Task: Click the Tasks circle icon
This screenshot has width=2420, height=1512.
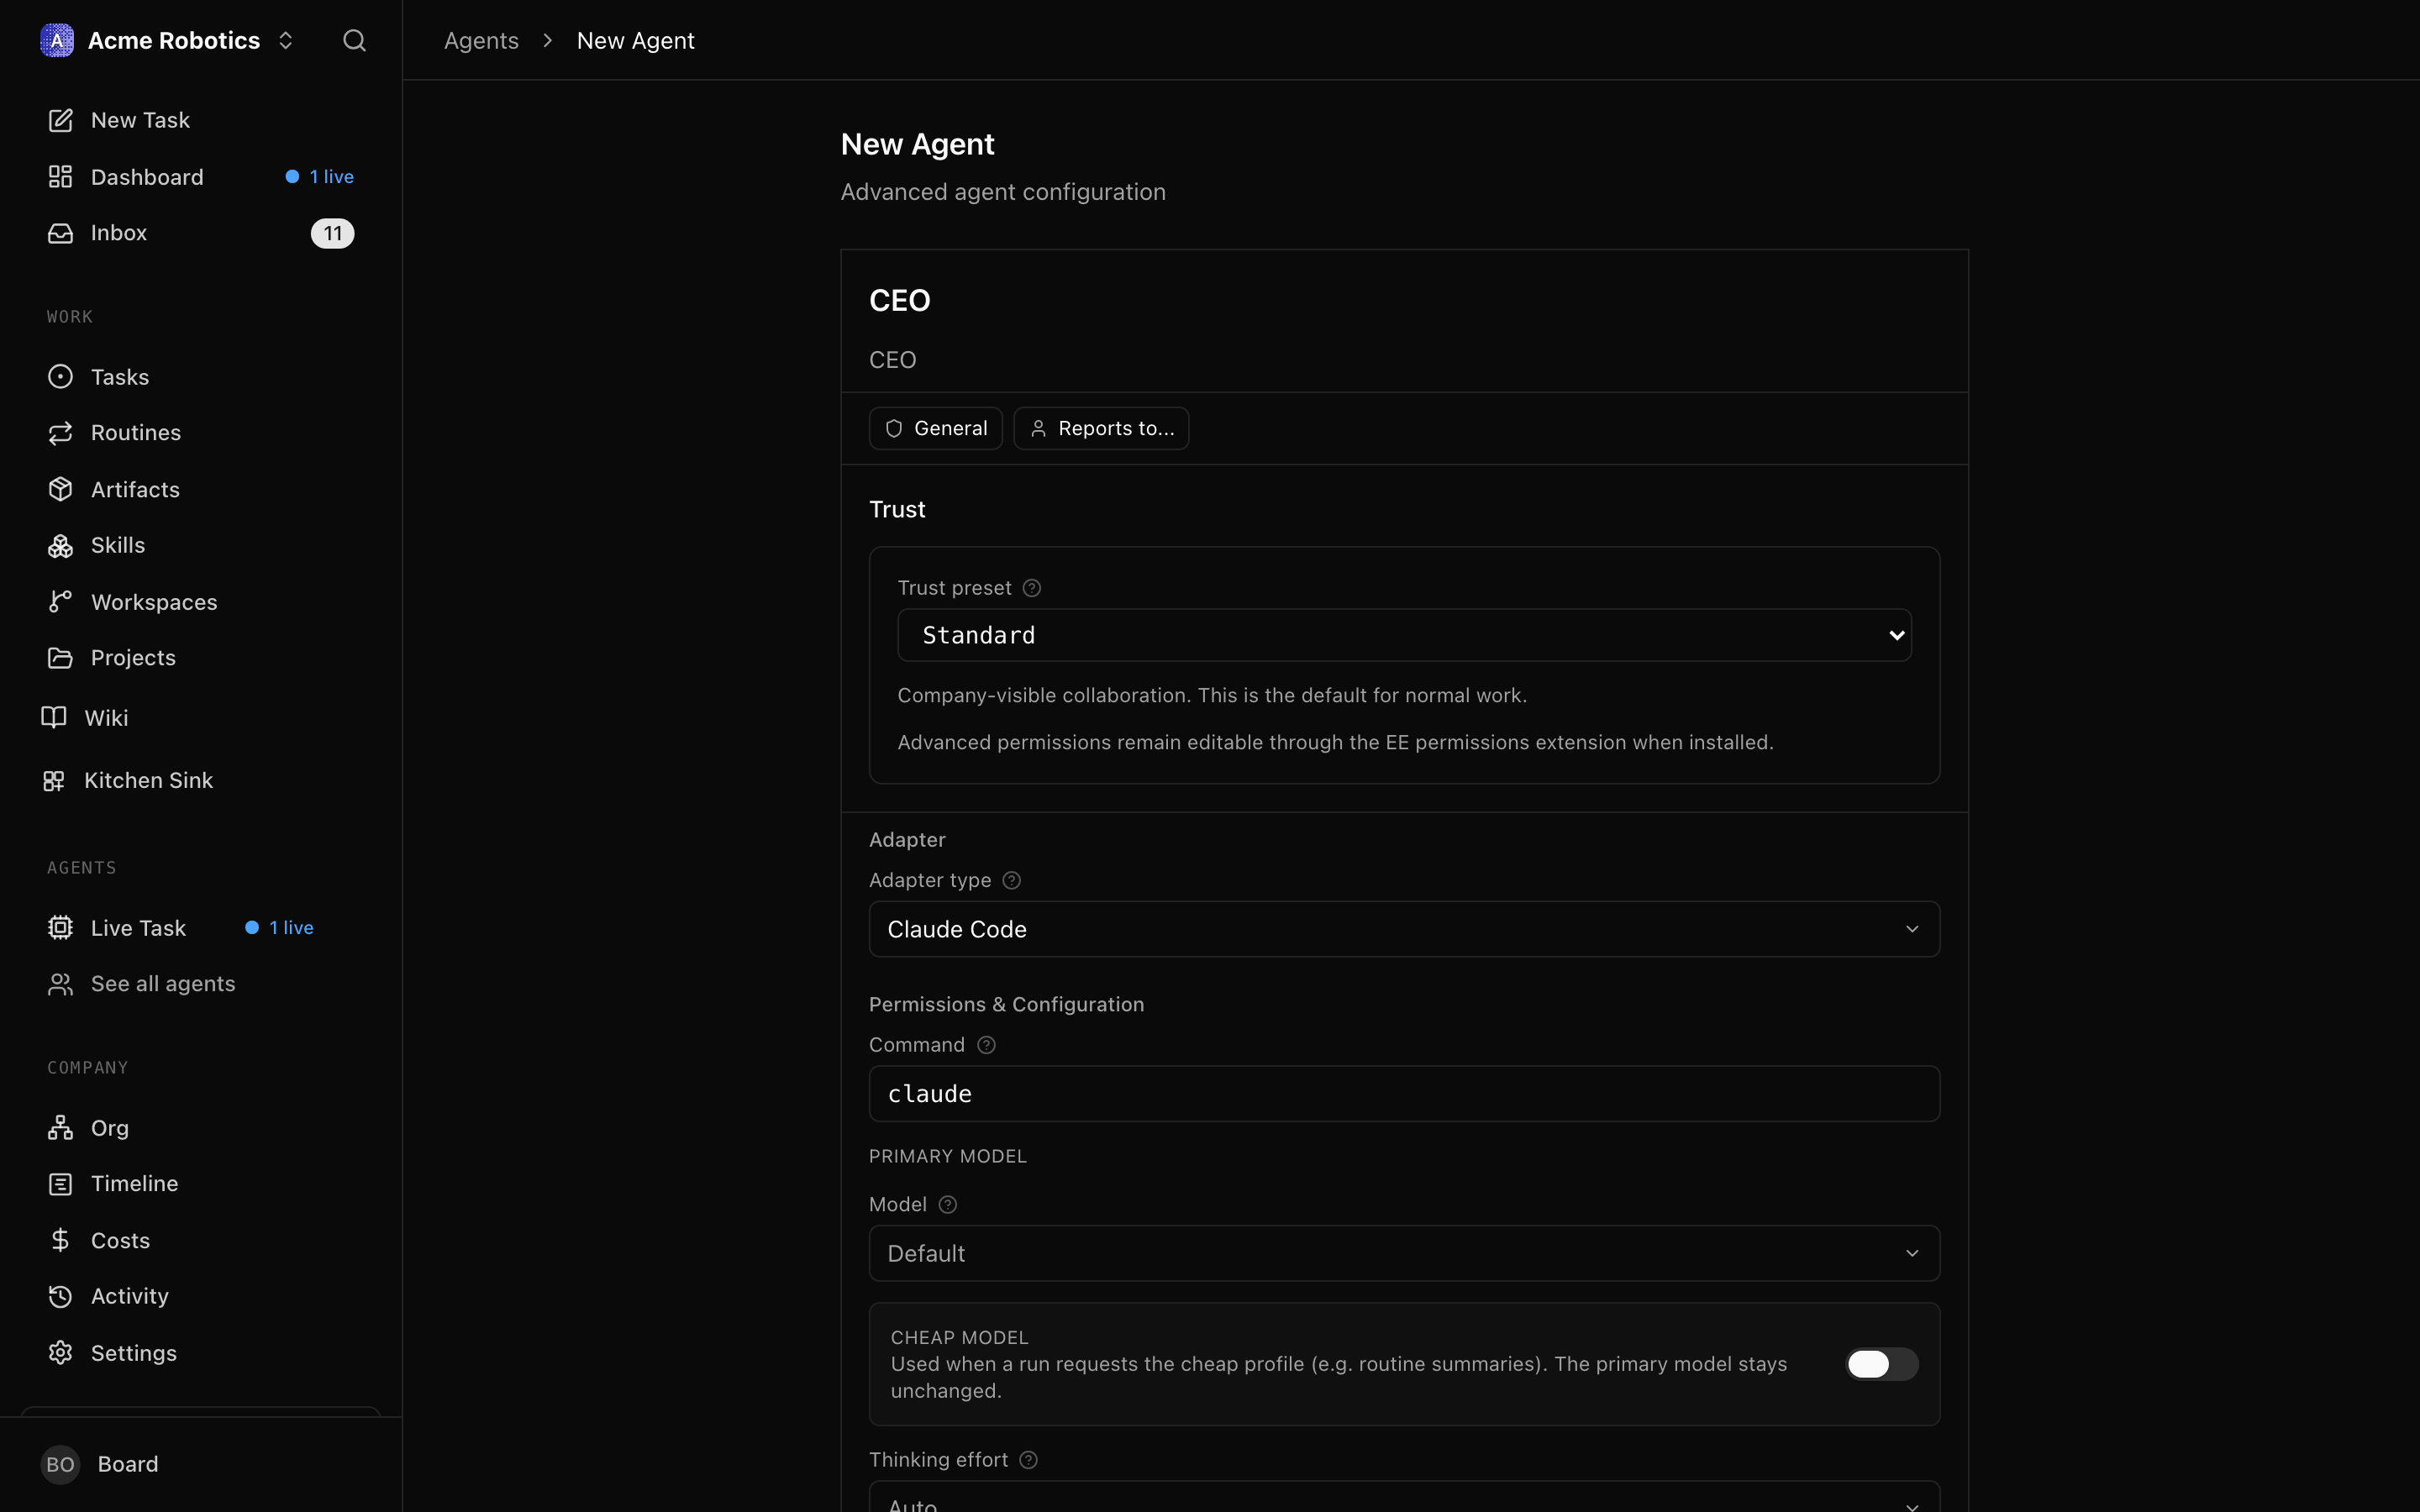Action: pyautogui.click(x=60, y=377)
